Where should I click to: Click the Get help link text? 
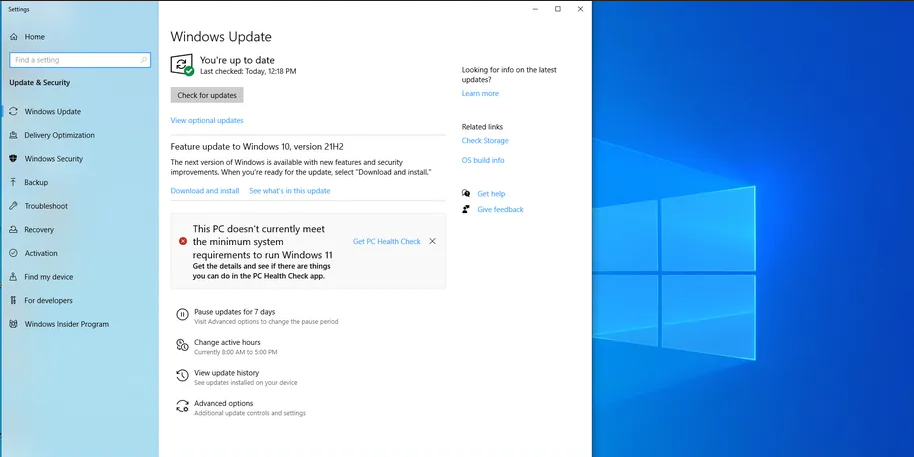[x=491, y=194]
